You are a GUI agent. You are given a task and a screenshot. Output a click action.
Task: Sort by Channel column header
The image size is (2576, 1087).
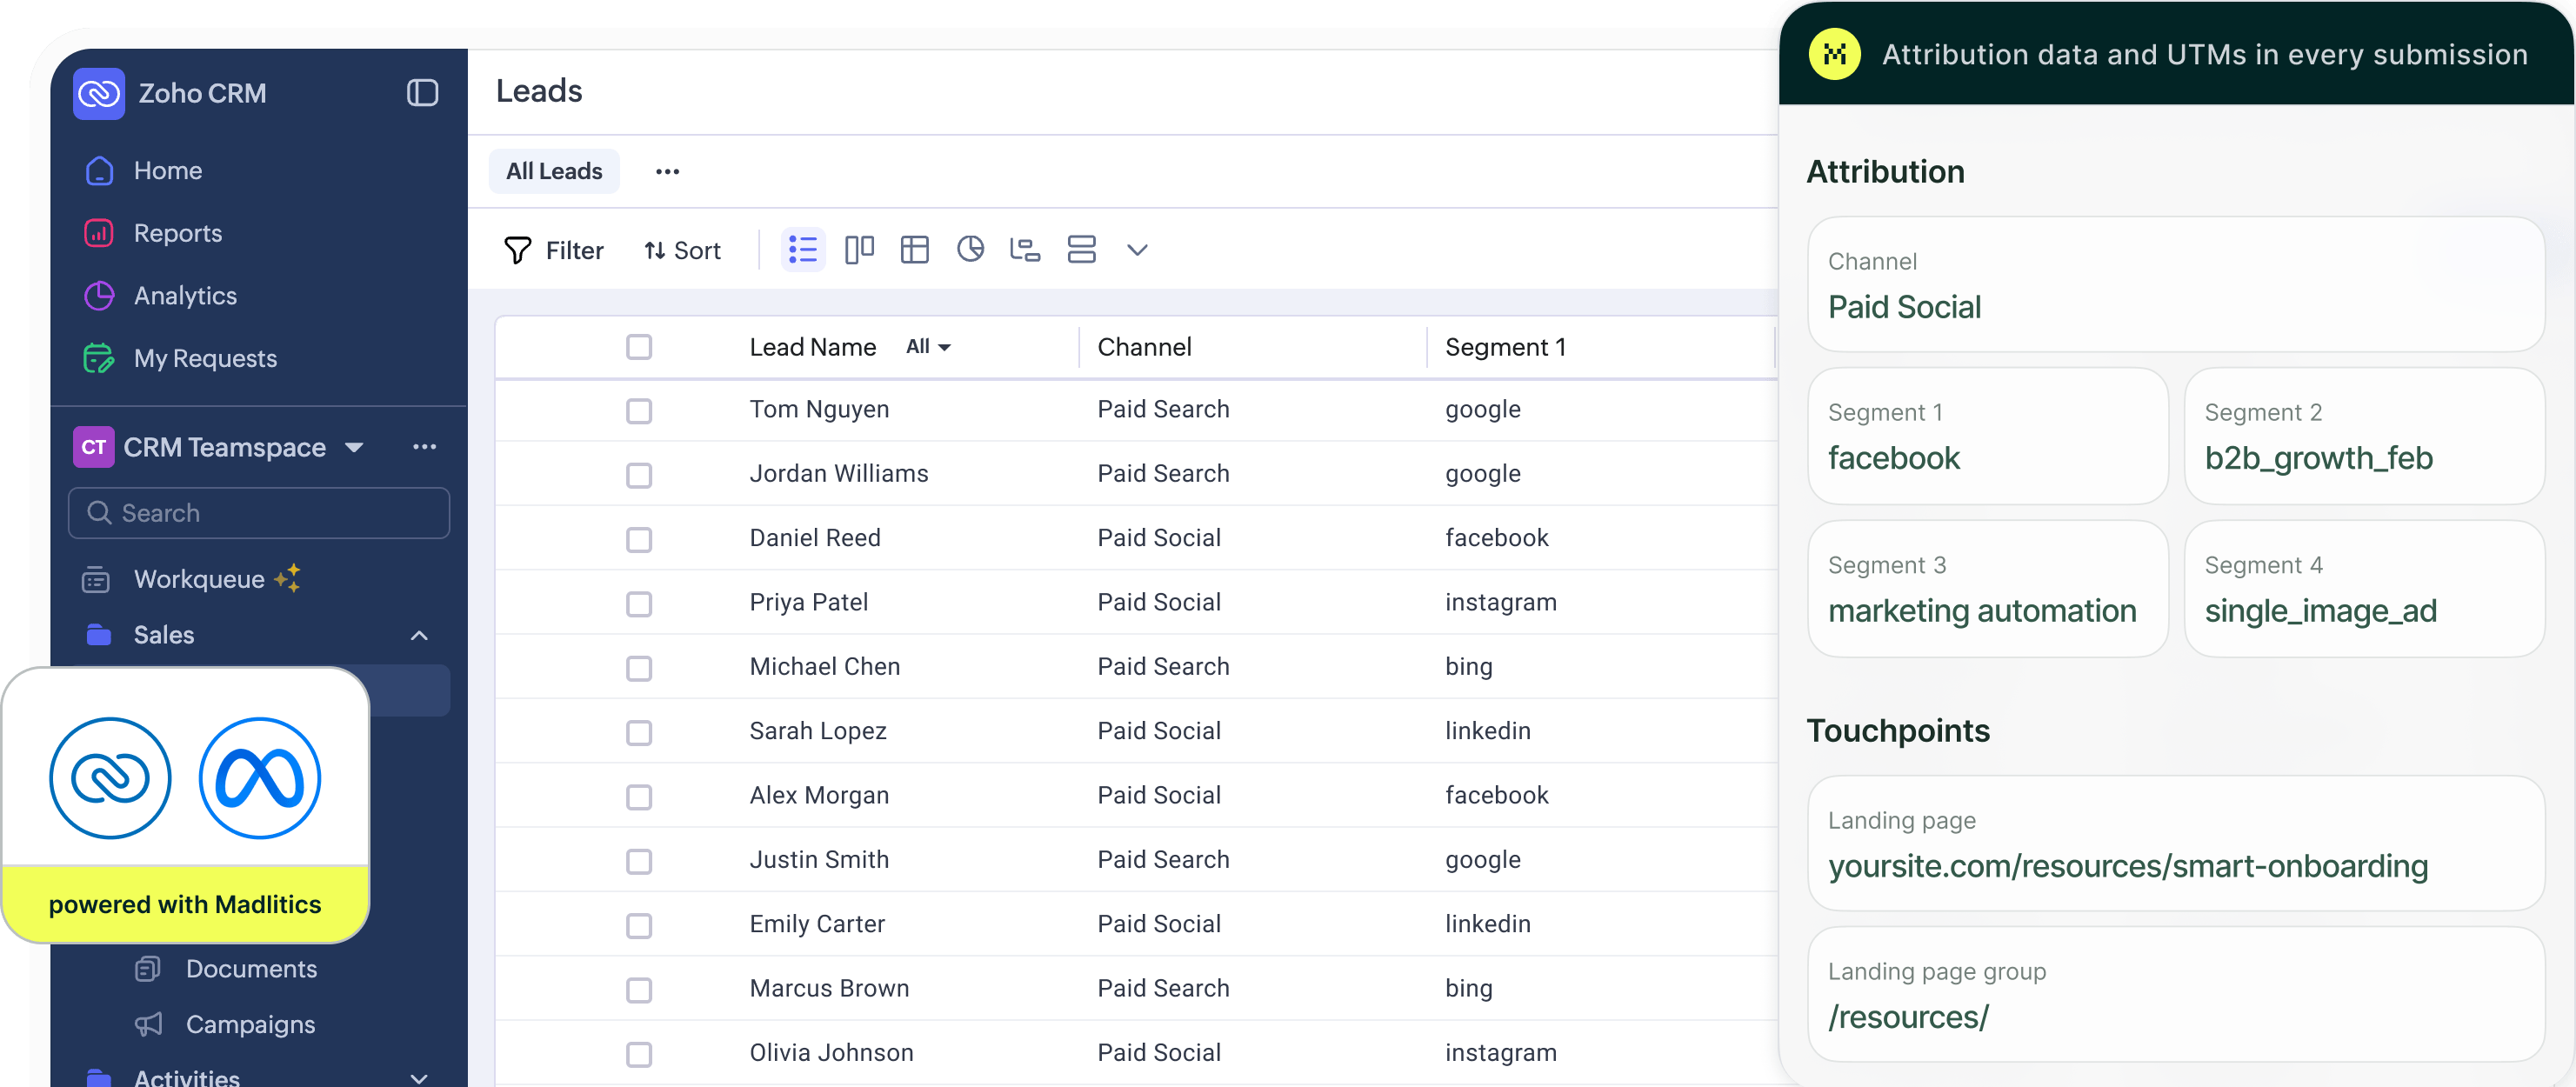[x=1144, y=347]
